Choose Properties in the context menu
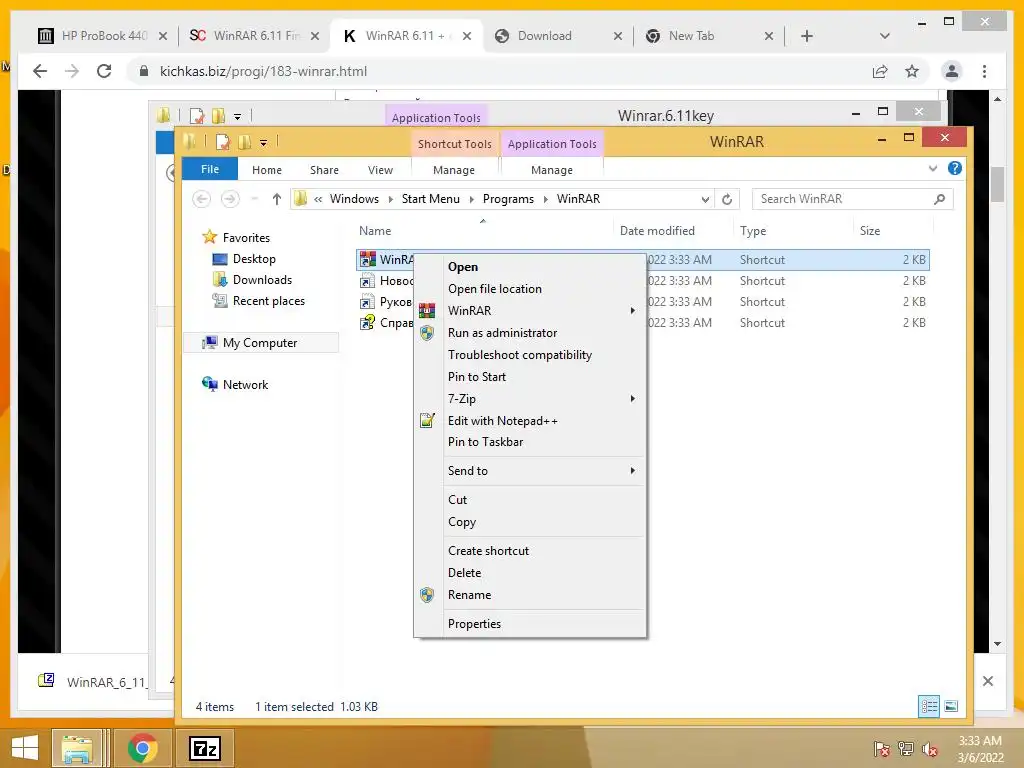The image size is (1024, 768). tap(474, 624)
